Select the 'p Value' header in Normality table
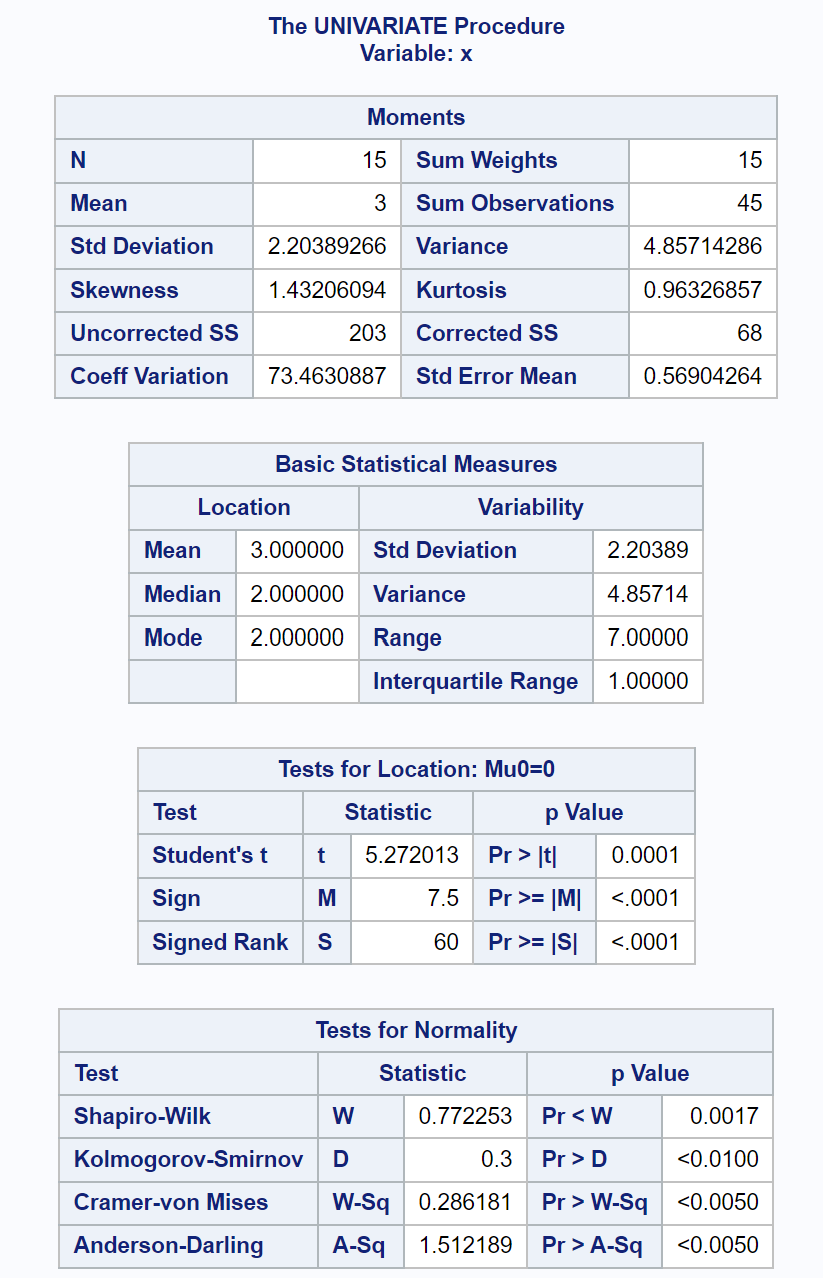 click(x=650, y=1073)
